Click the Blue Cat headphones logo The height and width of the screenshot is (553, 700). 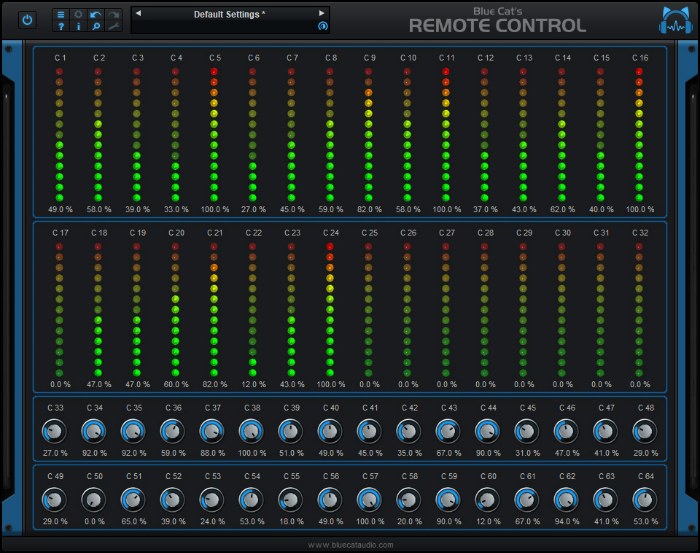coord(676,20)
